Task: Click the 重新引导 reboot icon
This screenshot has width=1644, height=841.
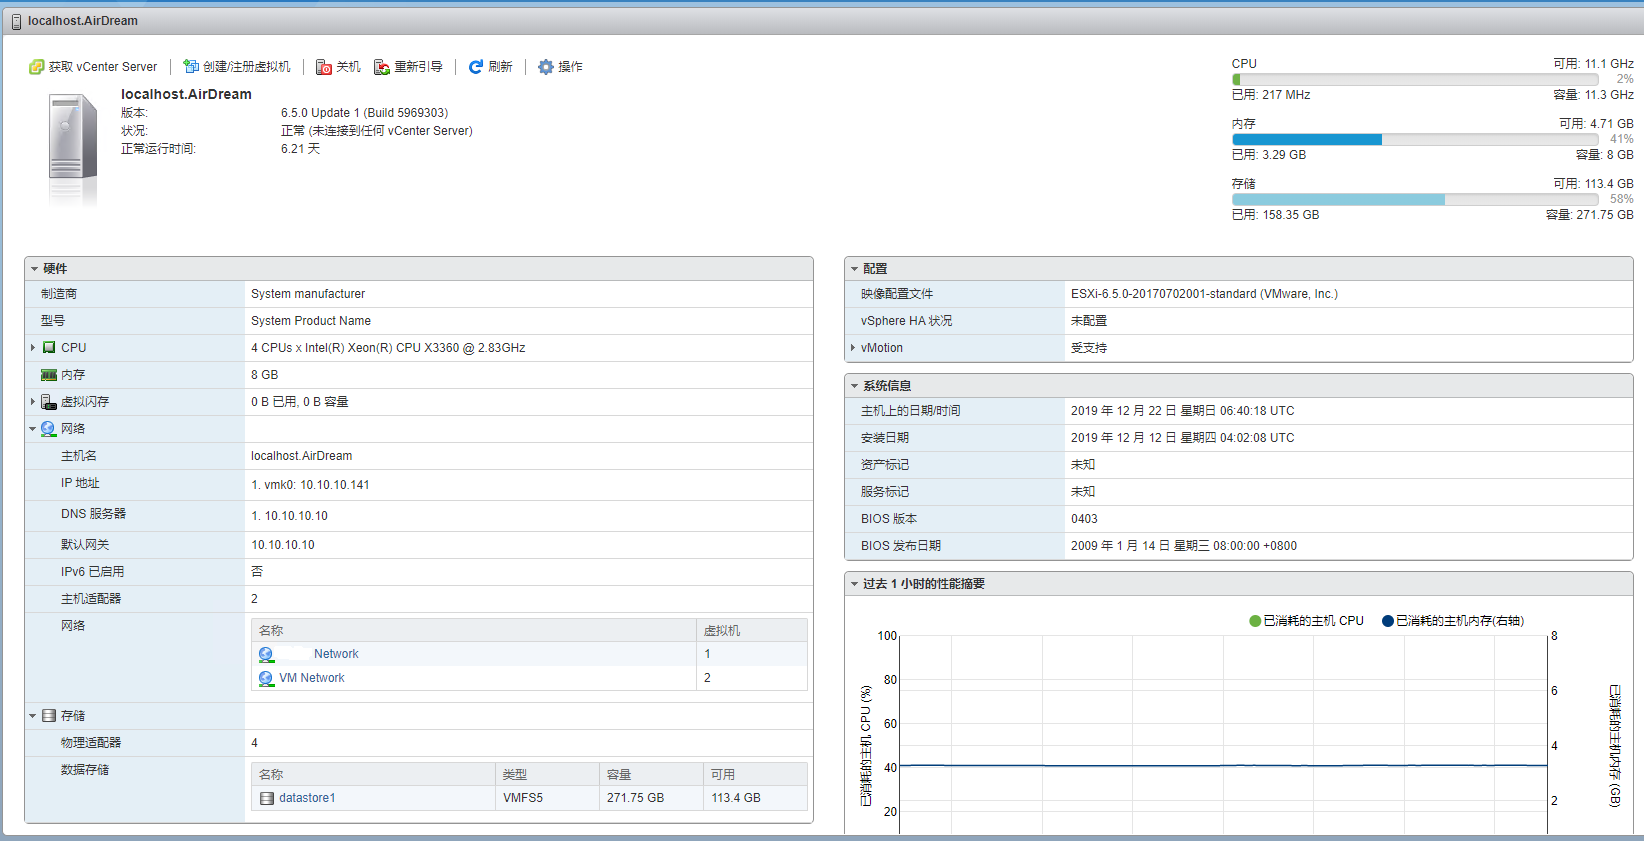Action: 381,67
